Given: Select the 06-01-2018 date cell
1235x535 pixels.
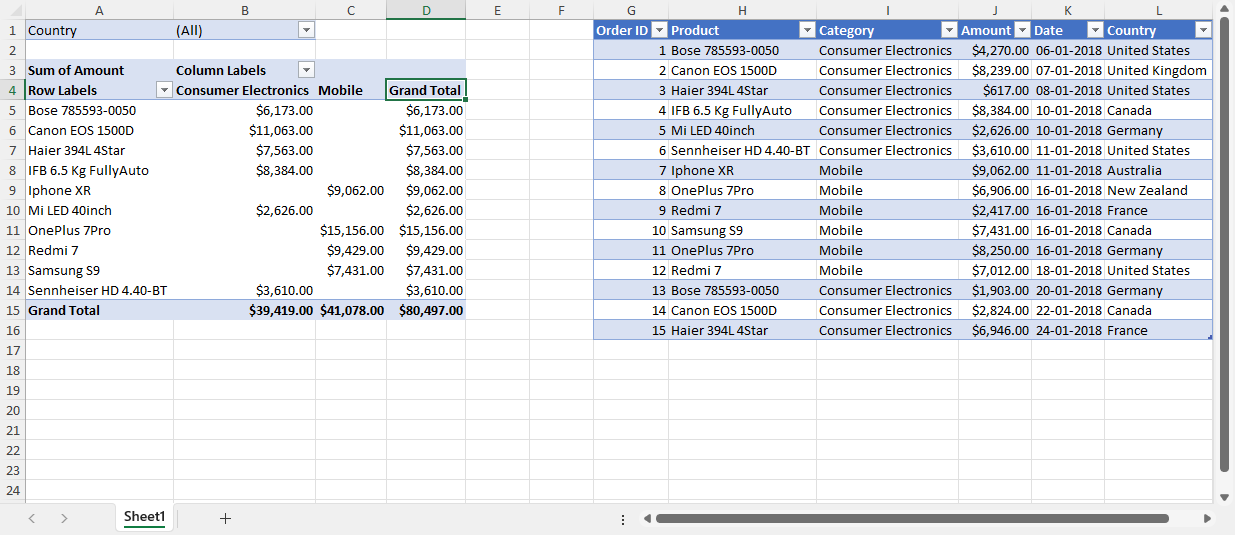Looking at the screenshot, I should pyautogui.click(x=1068, y=50).
